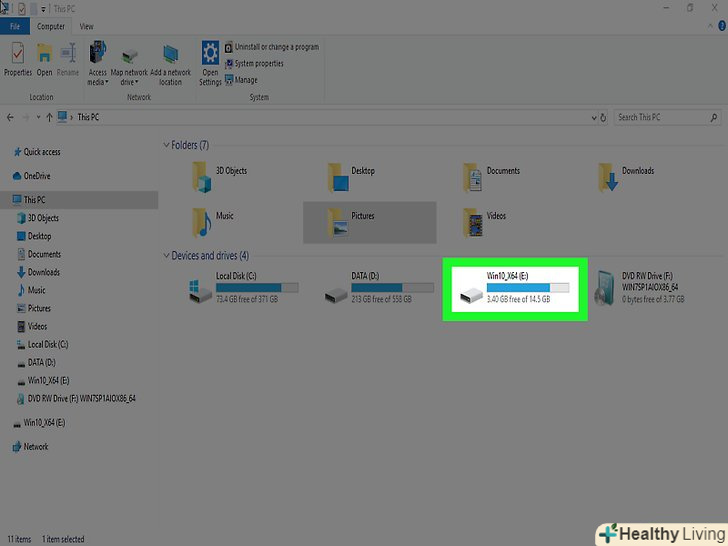The width and height of the screenshot is (728, 546).
Task: Click the title bar properties checkmark icon
Action: click(21, 9)
